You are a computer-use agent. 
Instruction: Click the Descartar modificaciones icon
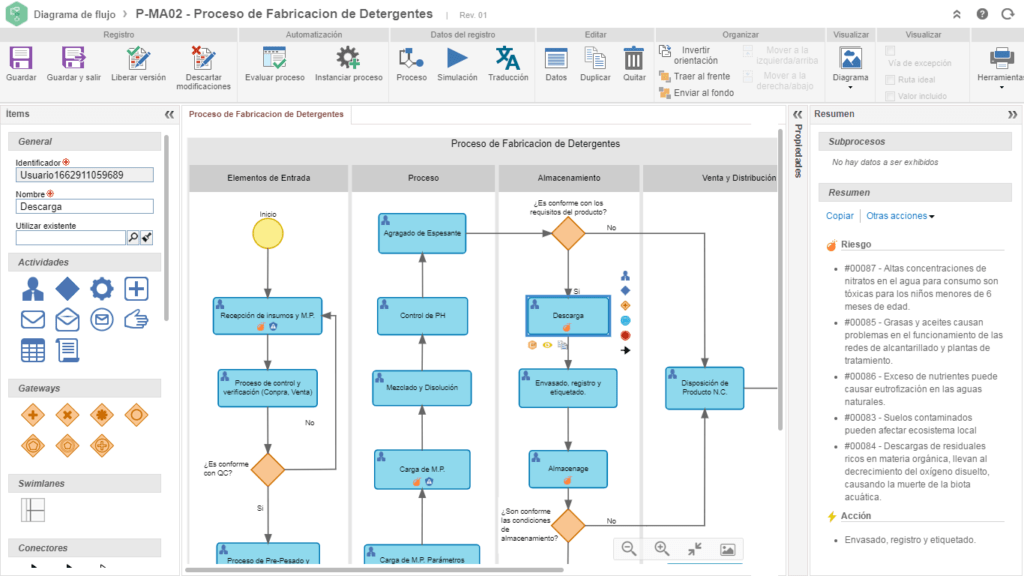tap(203, 58)
